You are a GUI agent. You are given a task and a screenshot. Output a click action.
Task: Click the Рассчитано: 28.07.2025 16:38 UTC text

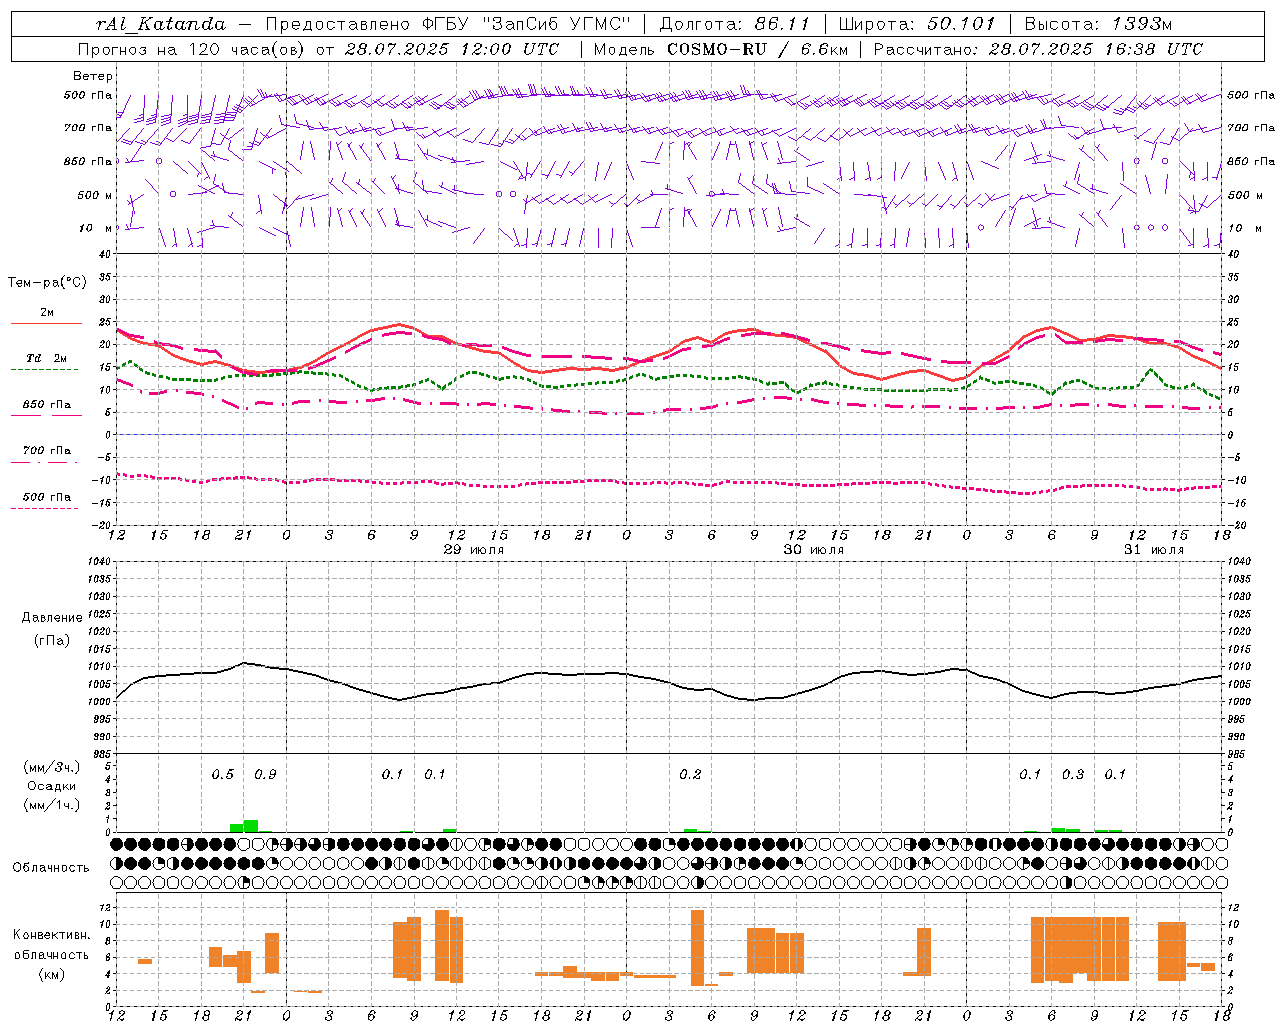(x=1038, y=49)
